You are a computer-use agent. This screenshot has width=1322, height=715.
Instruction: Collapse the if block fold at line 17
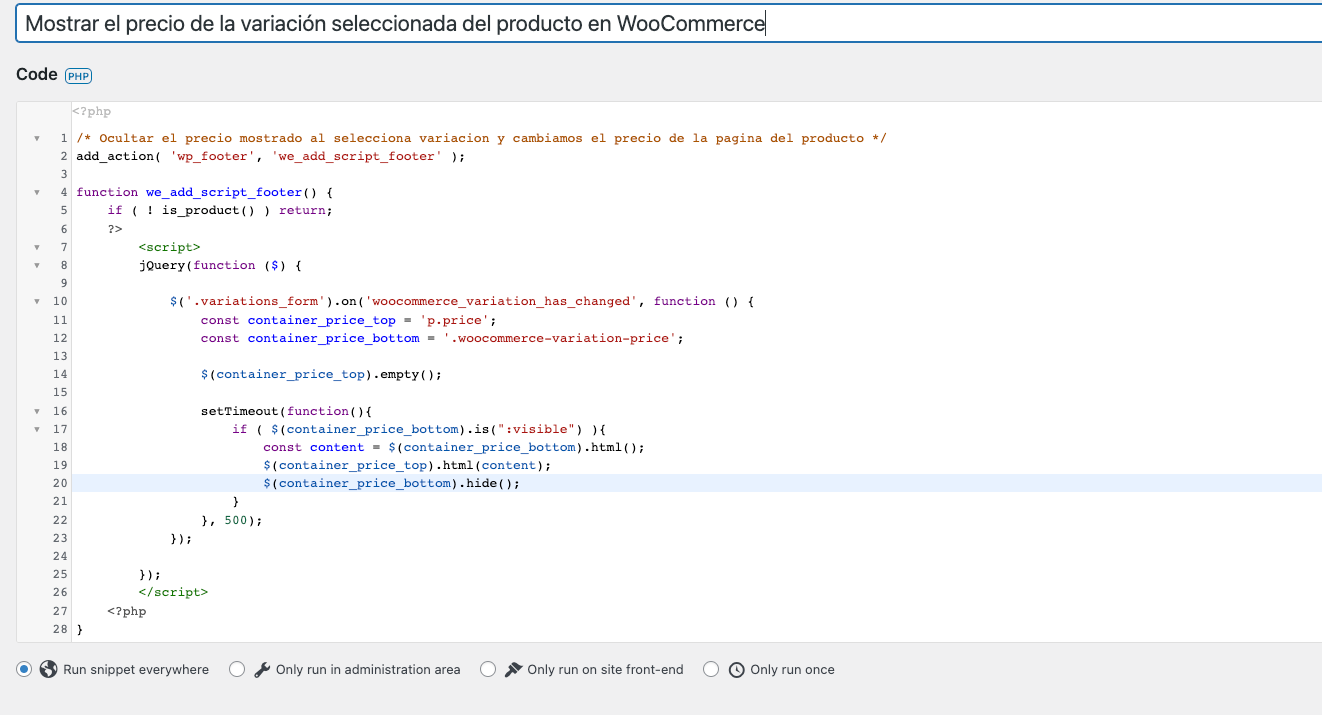pos(37,429)
